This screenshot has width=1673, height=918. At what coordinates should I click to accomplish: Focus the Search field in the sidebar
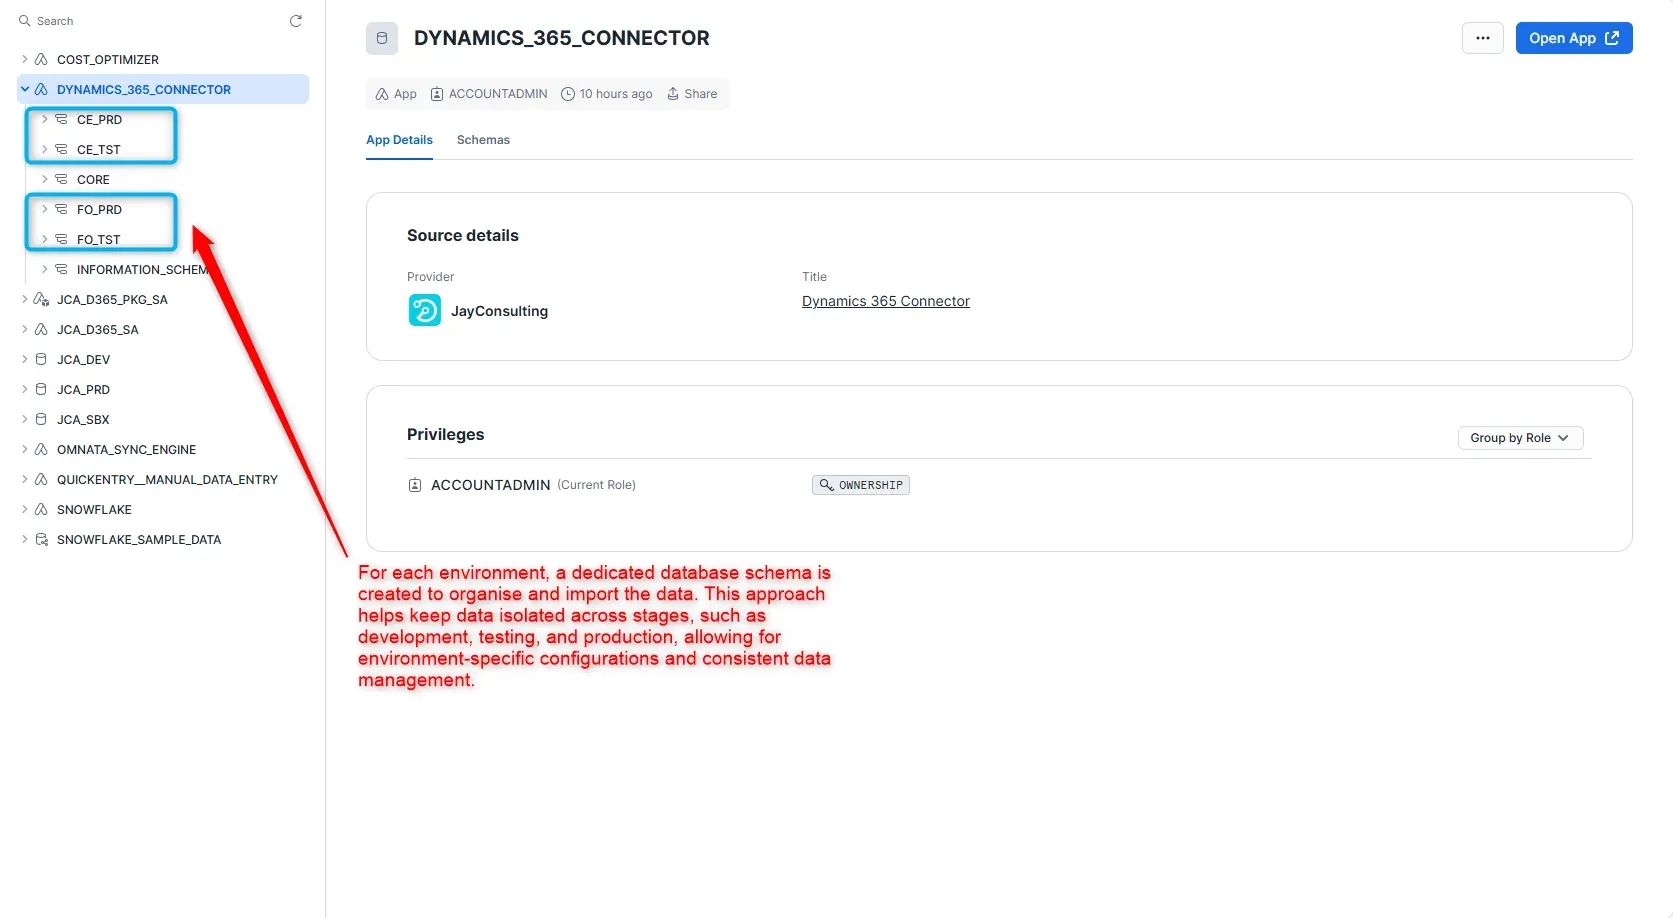150,21
